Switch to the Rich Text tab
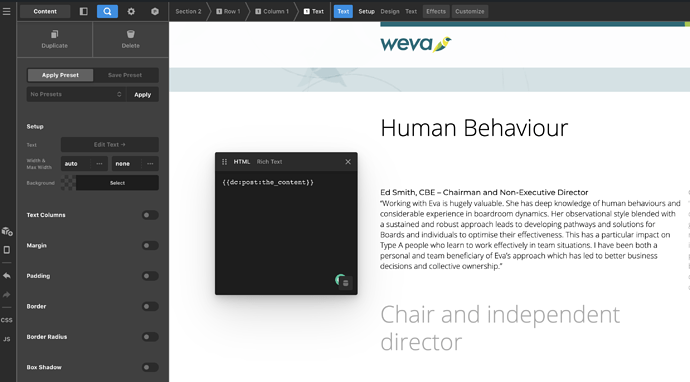Image resolution: width=690 pixels, height=382 pixels. (x=269, y=162)
